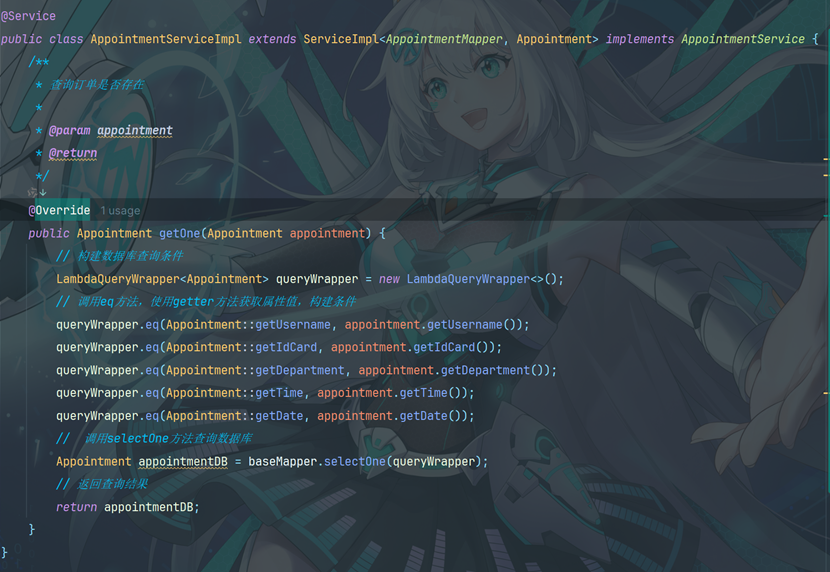This screenshot has height=572, width=830.
Task: Click the underlined @return Javadoc tag
Action: coord(73,153)
